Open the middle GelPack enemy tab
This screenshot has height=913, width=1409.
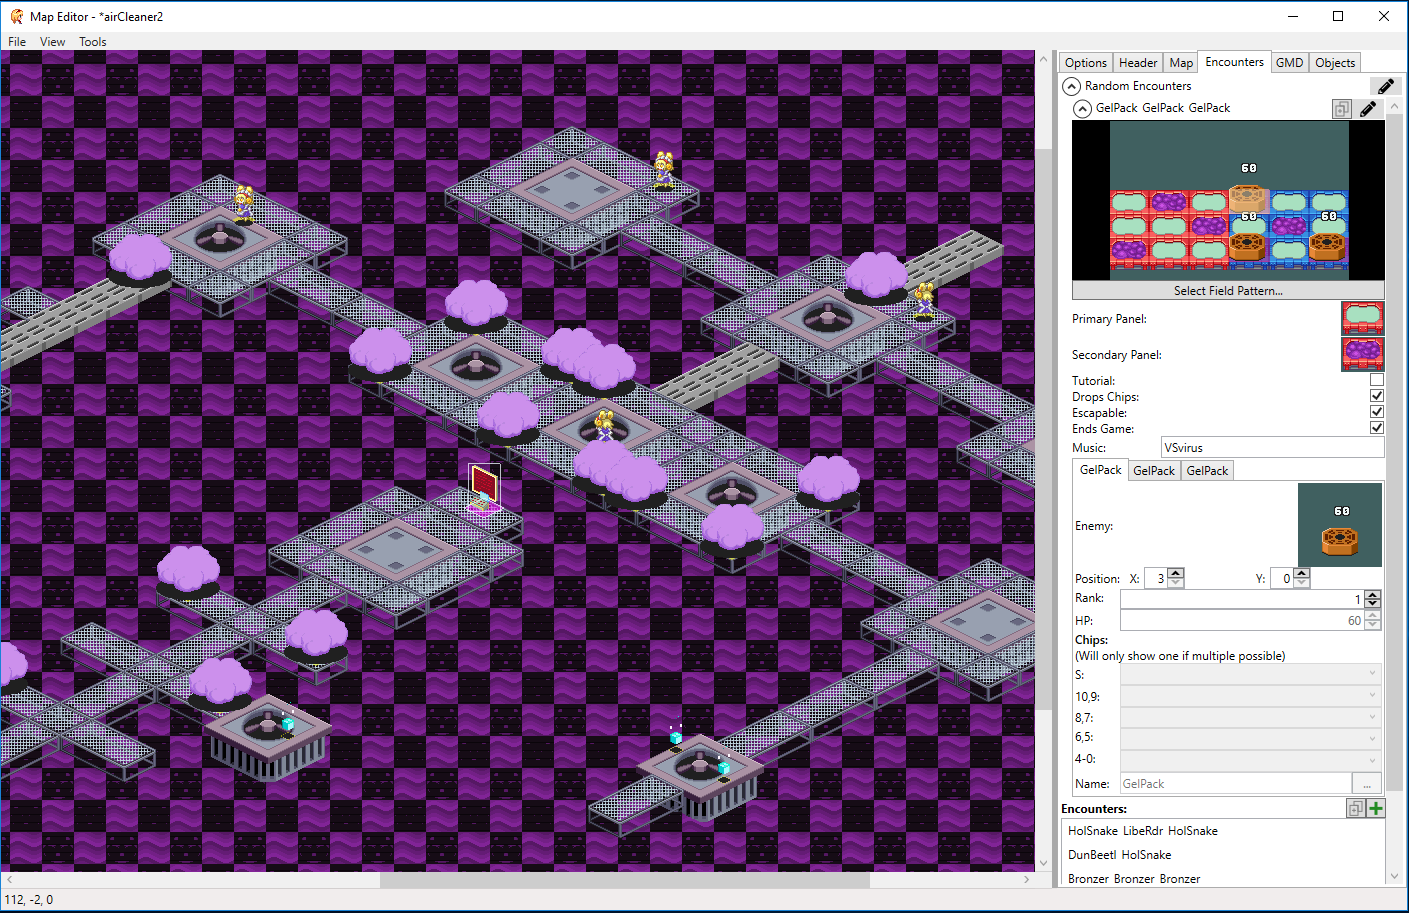(x=1154, y=471)
